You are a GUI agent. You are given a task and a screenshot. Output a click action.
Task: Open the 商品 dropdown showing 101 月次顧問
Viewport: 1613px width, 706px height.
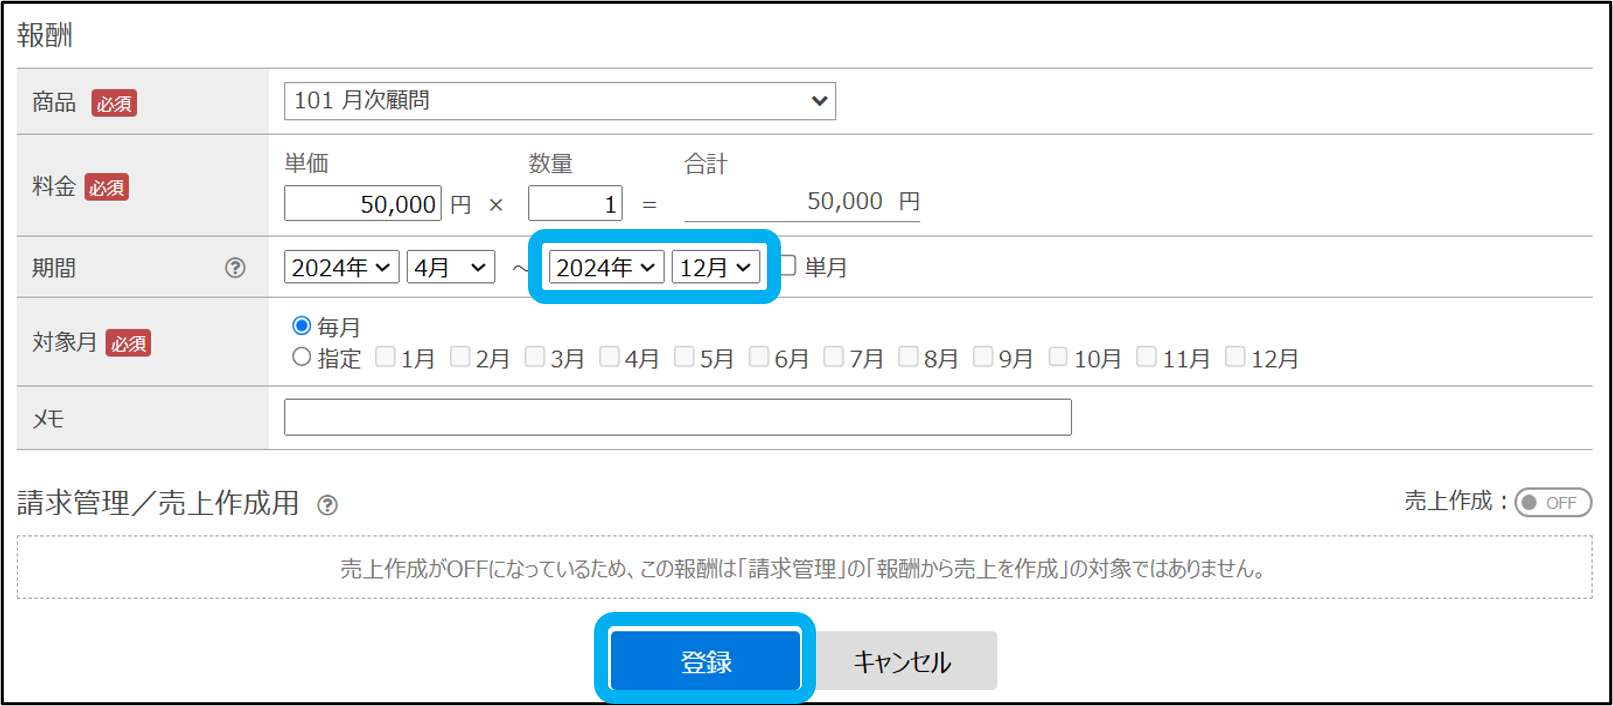pos(559,101)
